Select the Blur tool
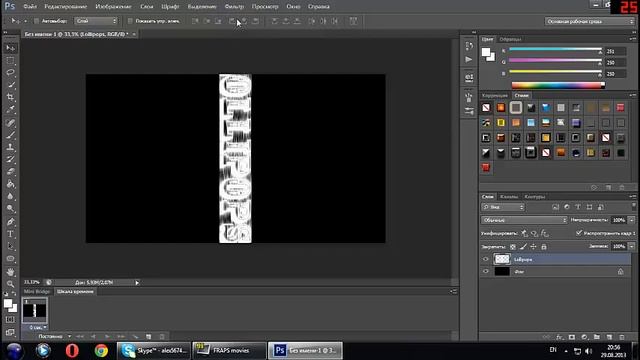 click(x=11, y=196)
